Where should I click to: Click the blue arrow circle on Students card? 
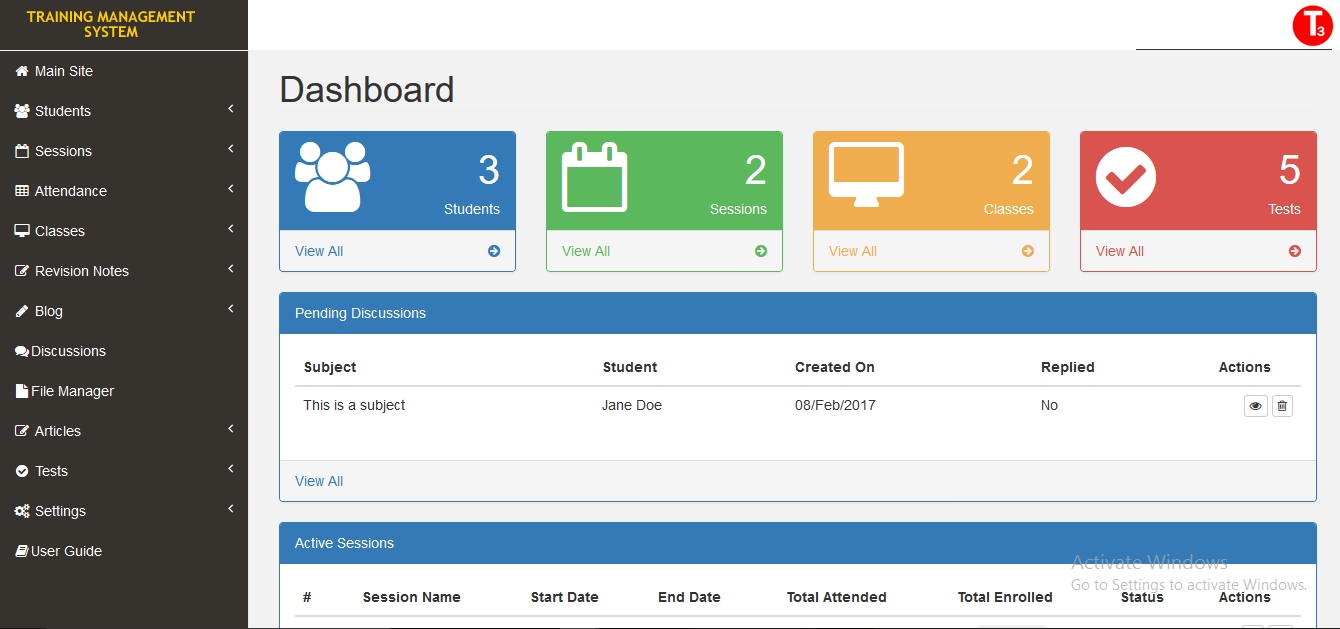pos(494,251)
